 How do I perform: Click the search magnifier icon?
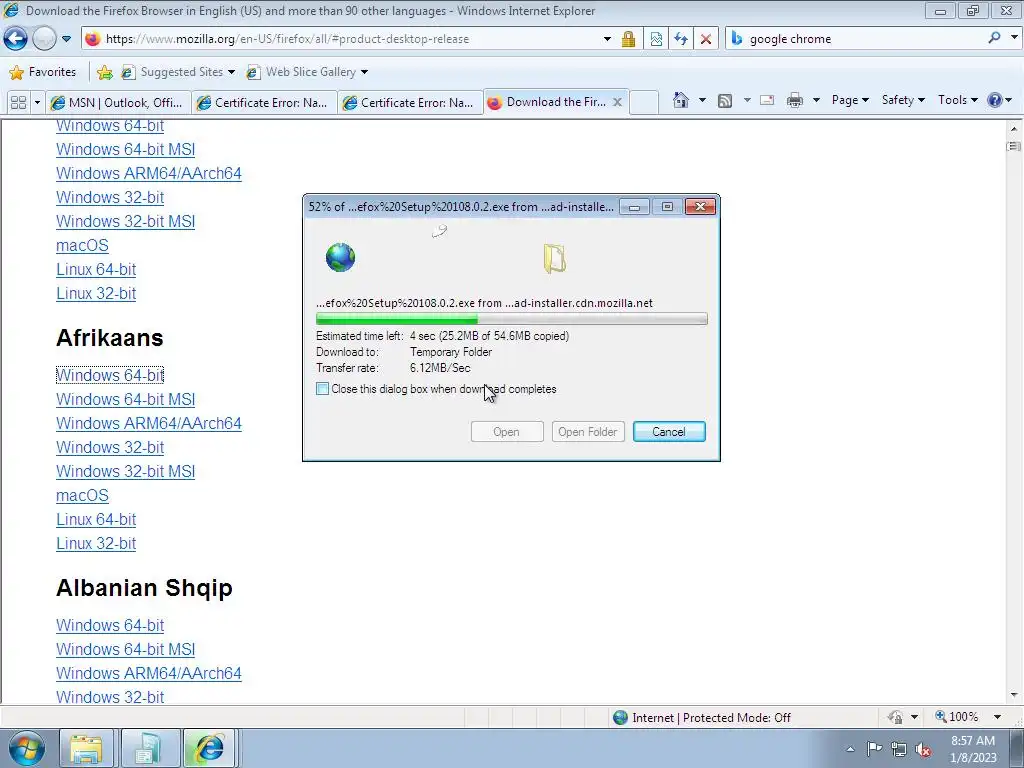(x=995, y=38)
